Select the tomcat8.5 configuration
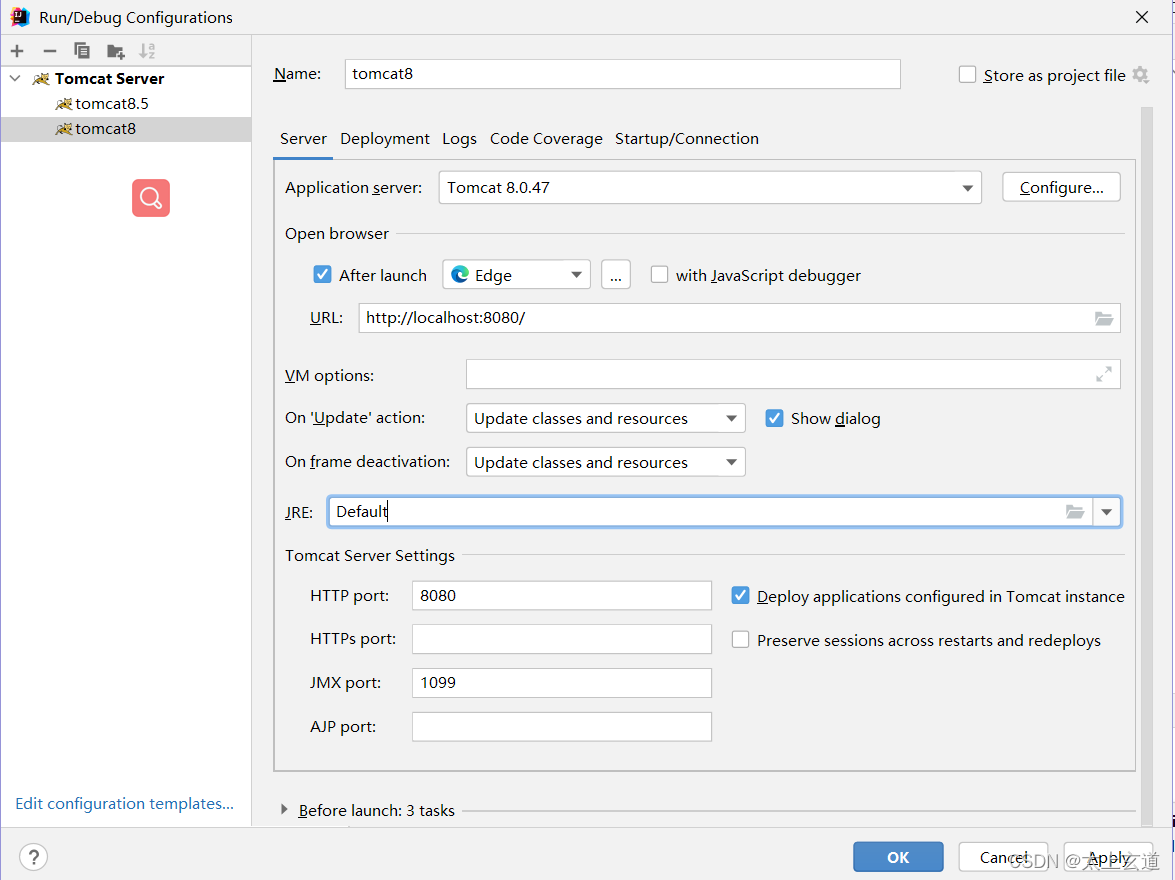The height and width of the screenshot is (880, 1175). coord(112,103)
